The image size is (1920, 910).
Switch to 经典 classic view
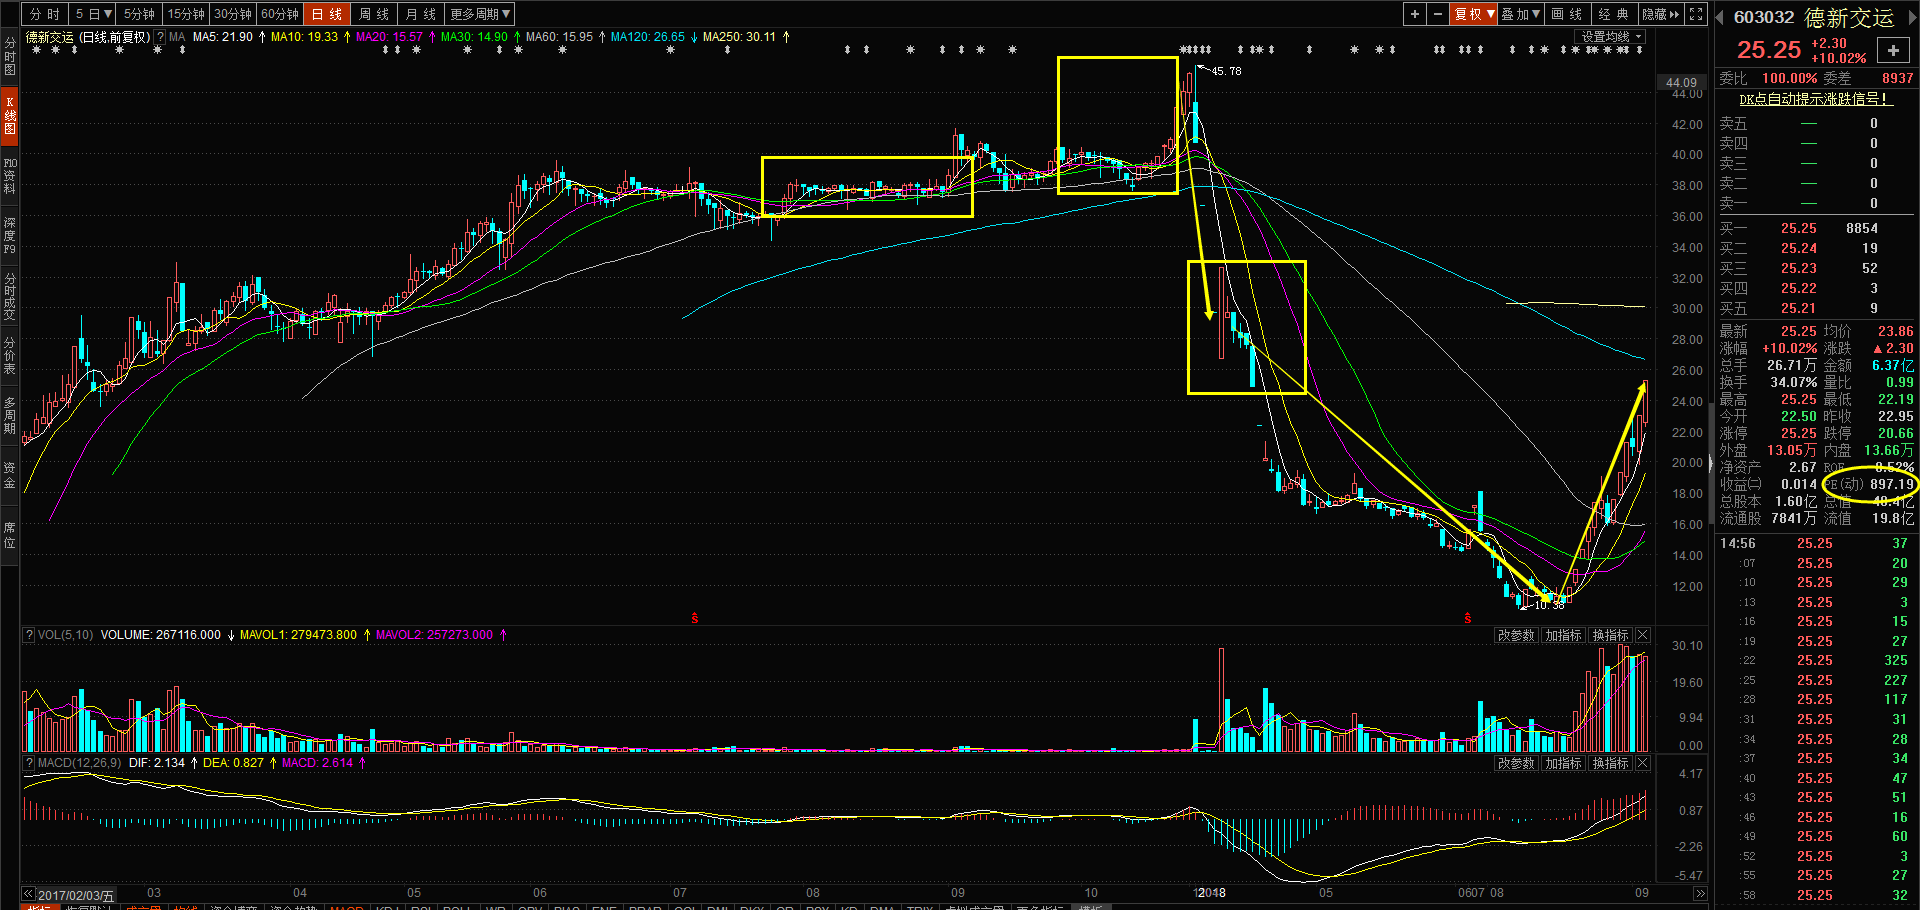tap(1613, 14)
